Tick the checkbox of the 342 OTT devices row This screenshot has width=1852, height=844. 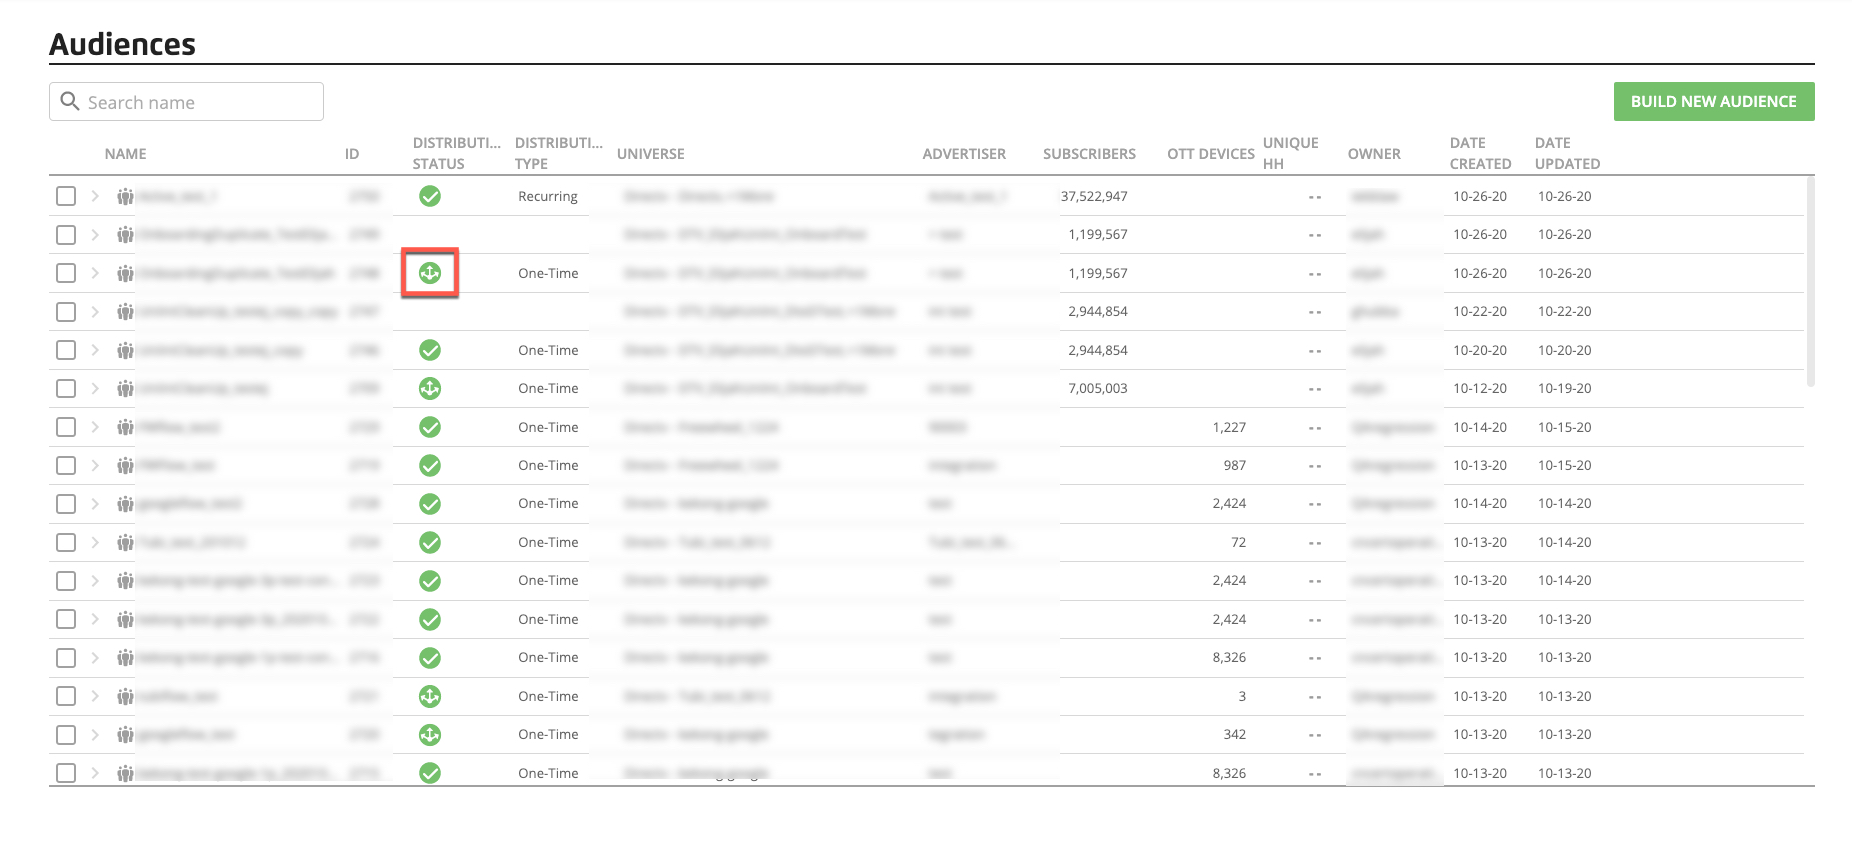pyautogui.click(x=66, y=735)
